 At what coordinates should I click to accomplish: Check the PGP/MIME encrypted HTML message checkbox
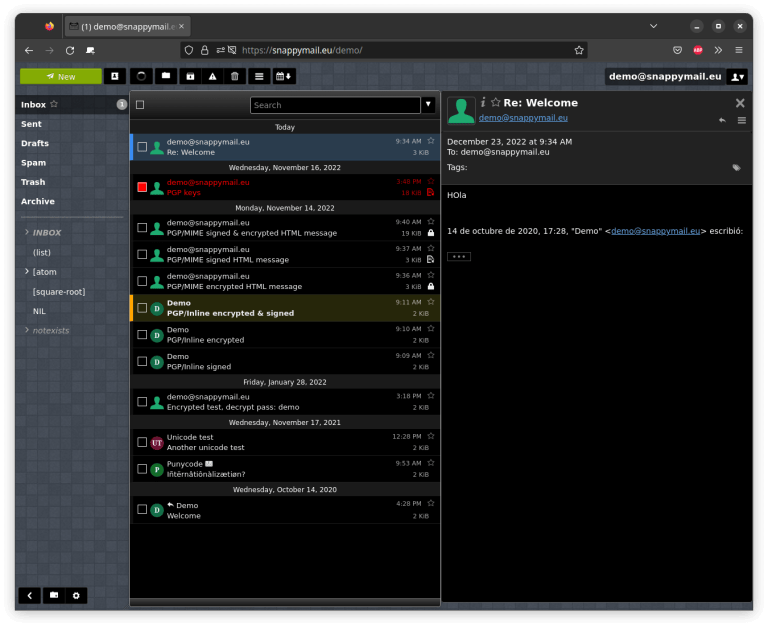point(142,281)
